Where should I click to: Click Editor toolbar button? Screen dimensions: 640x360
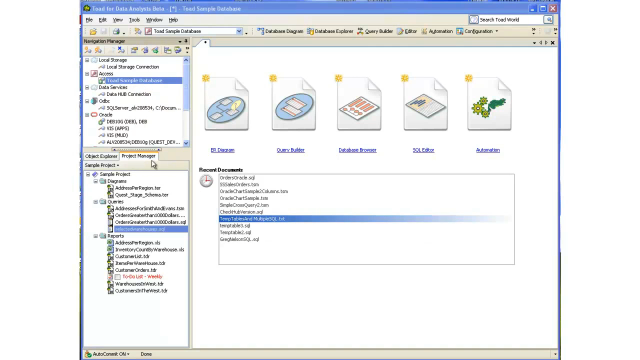(407, 31)
